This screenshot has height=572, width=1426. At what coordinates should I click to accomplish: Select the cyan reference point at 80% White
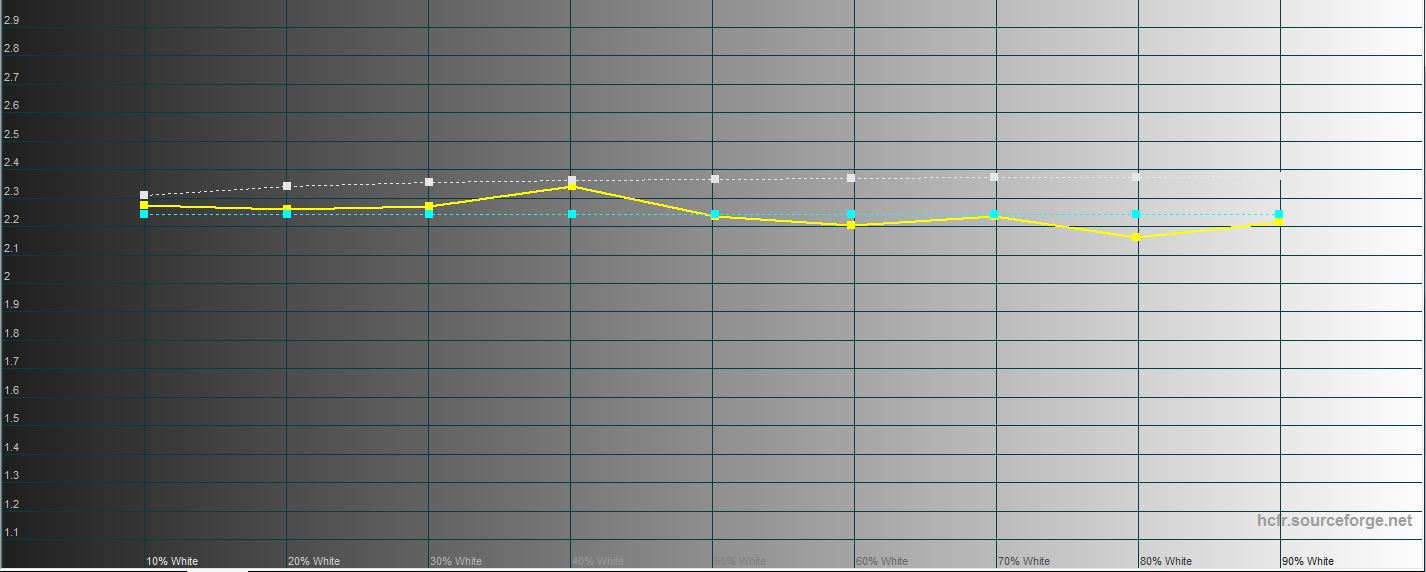[1136, 214]
